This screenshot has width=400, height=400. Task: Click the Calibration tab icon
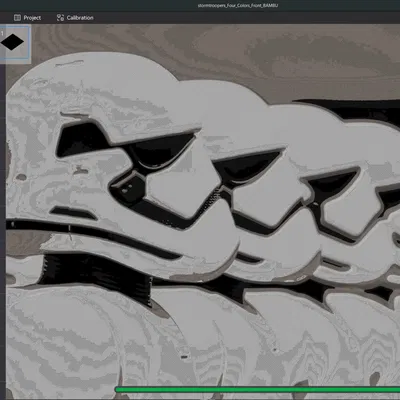coord(60,18)
